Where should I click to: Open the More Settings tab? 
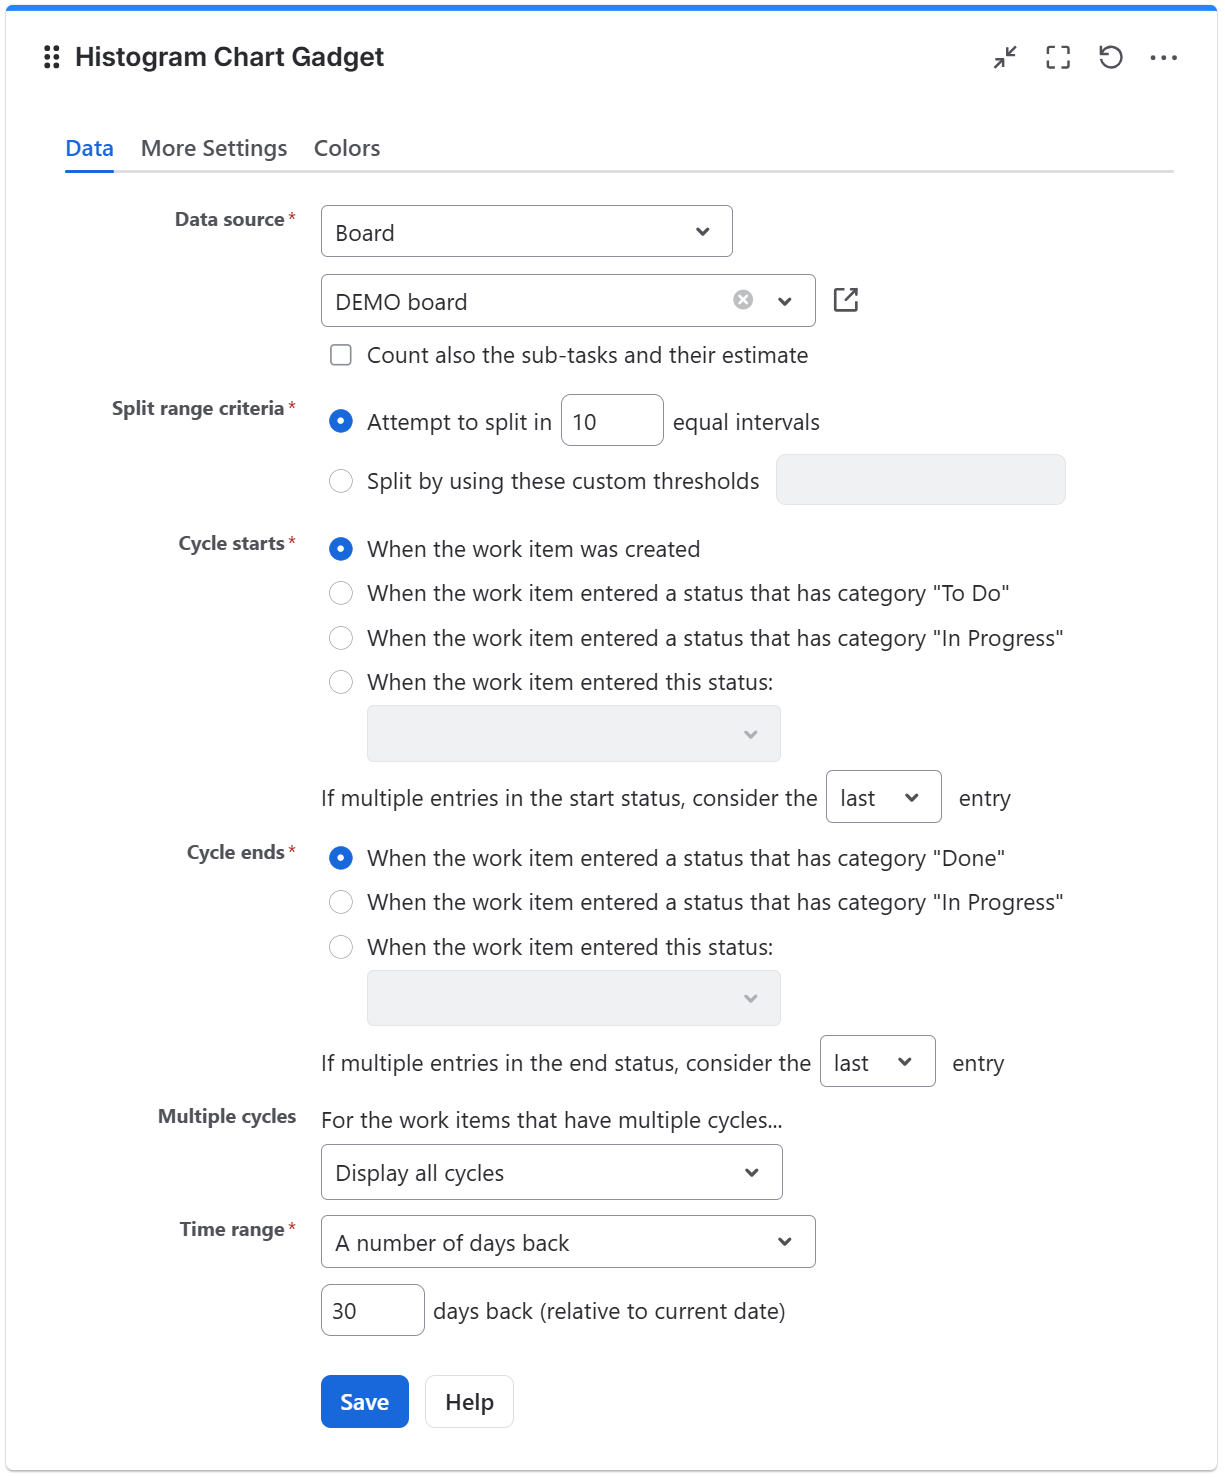(214, 148)
